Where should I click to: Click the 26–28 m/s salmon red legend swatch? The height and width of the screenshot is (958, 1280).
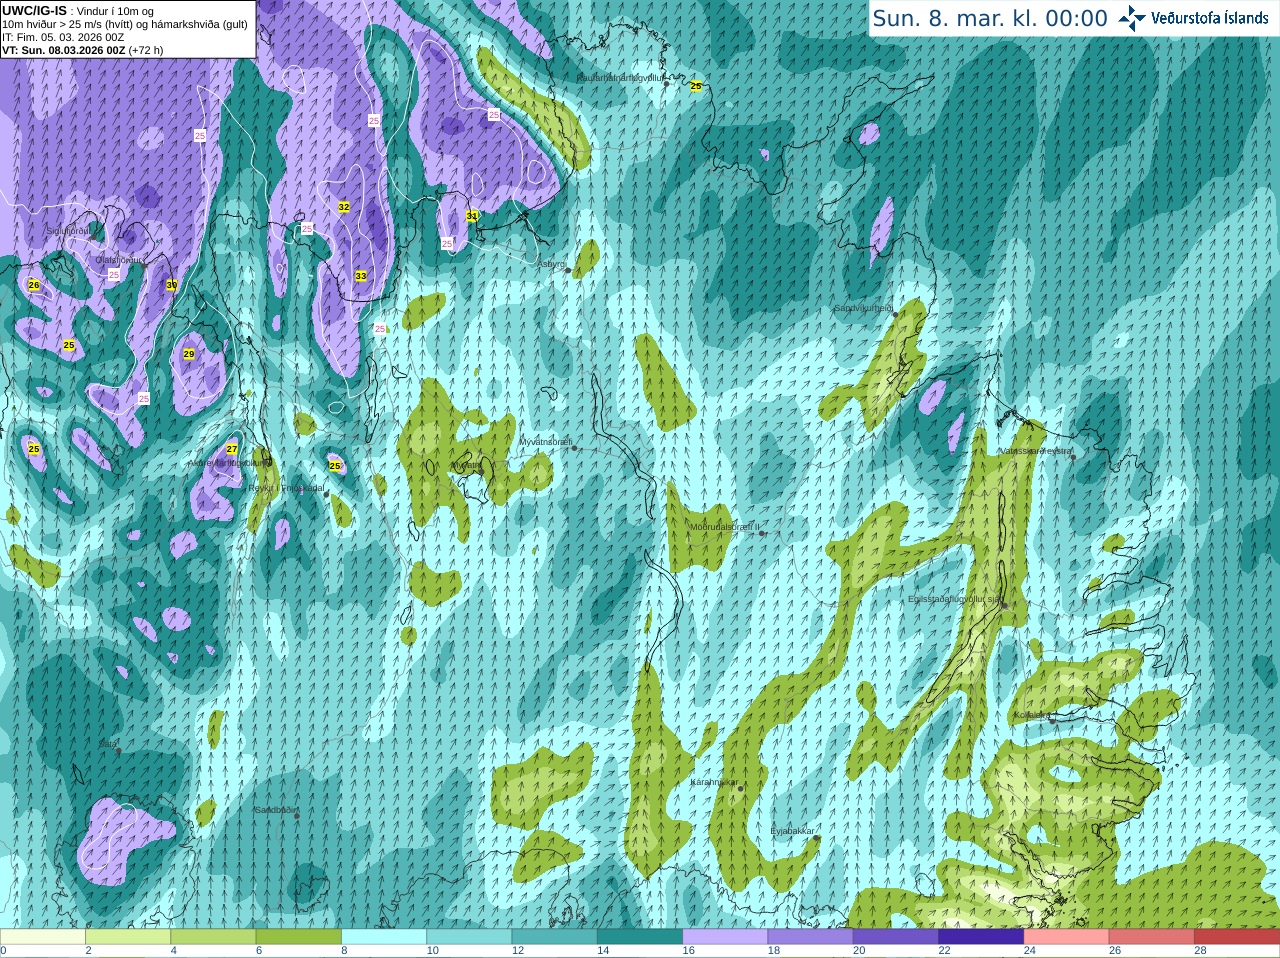1152,937
